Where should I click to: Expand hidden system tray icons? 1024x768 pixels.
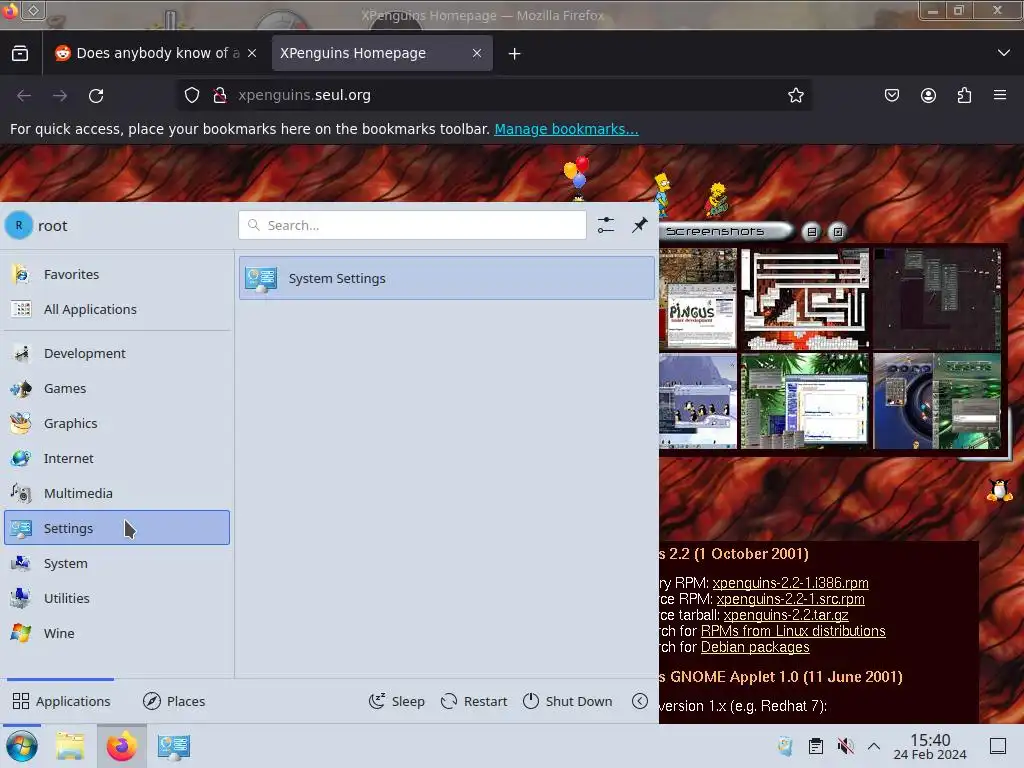click(874, 746)
